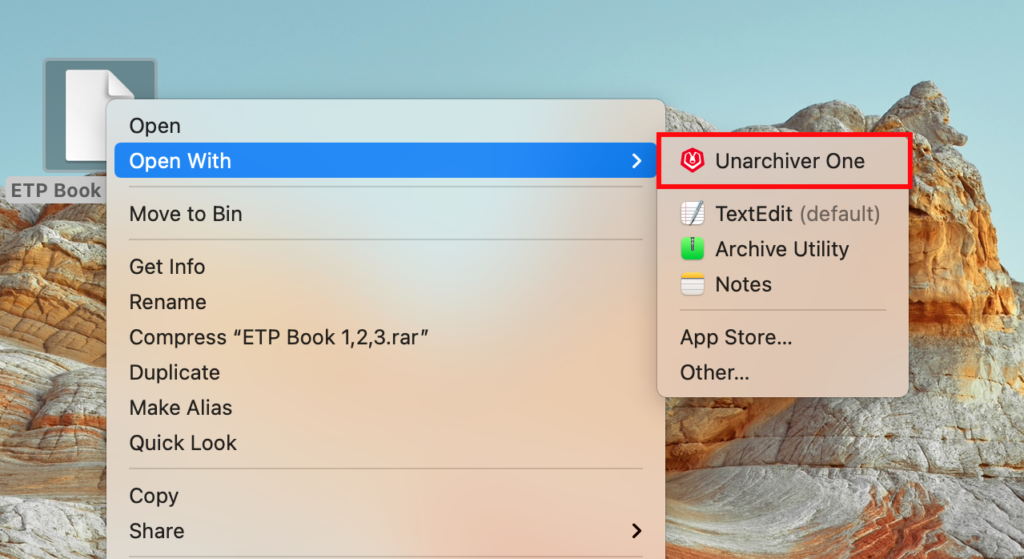Open the Share menu entry
The image size is (1024, 559).
click(157, 531)
